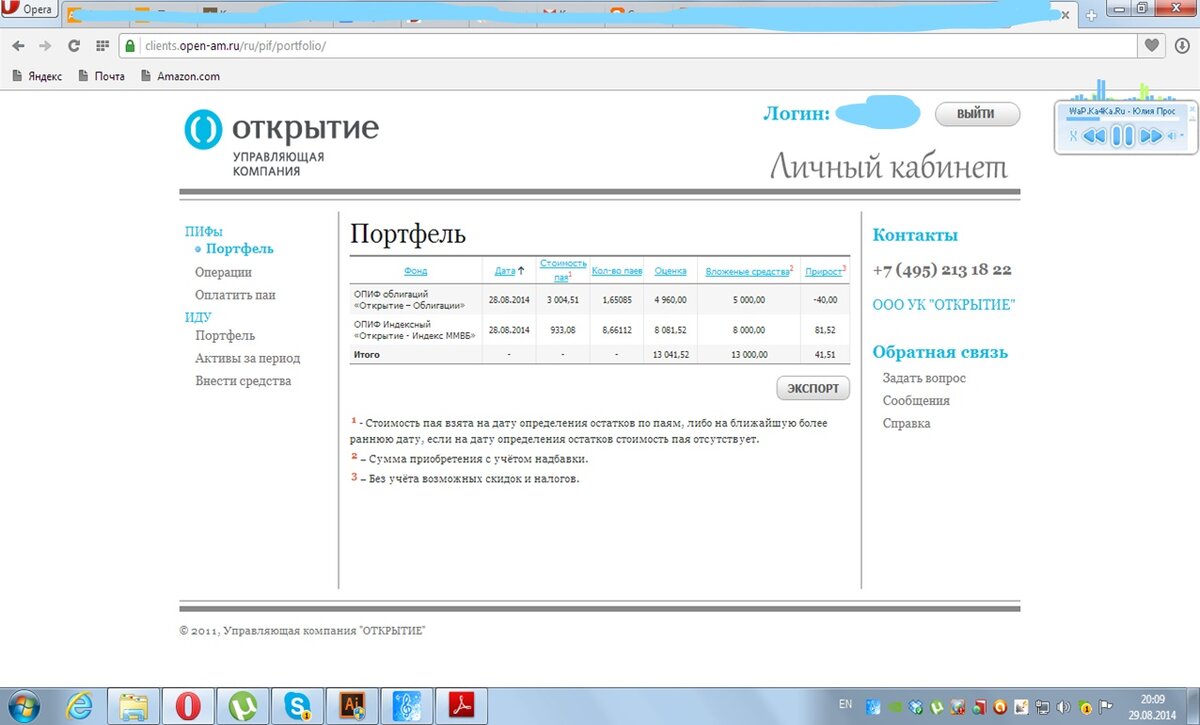The height and width of the screenshot is (725, 1200).
Task: Open Задать вопрос feedback link
Action: pyautogui.click(x=924, y=378)
